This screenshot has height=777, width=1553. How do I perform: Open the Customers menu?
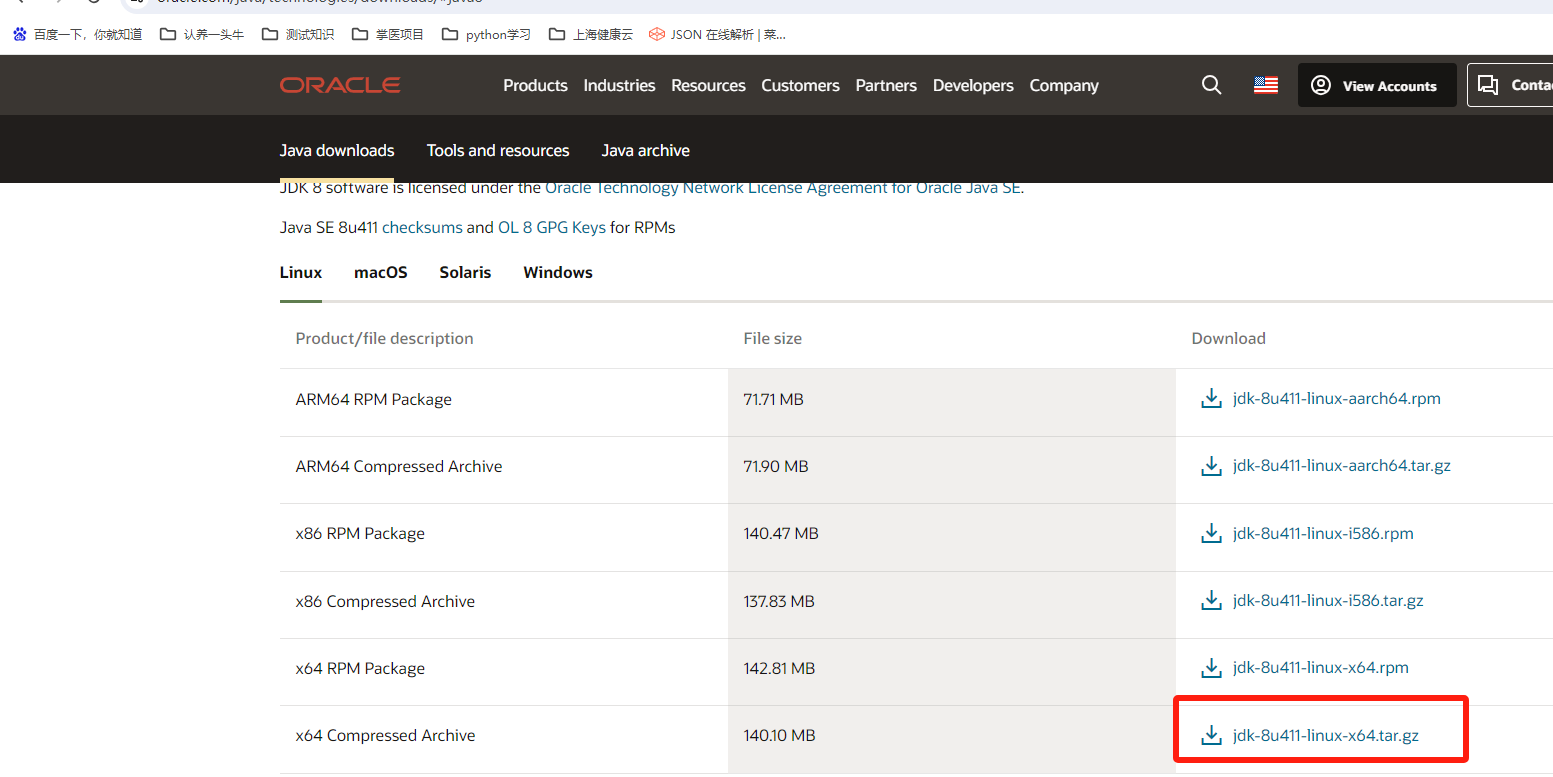coord(800,86)
